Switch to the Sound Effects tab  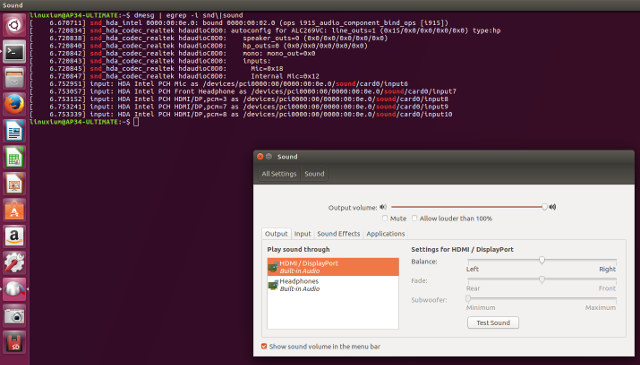tap(338, 234)
